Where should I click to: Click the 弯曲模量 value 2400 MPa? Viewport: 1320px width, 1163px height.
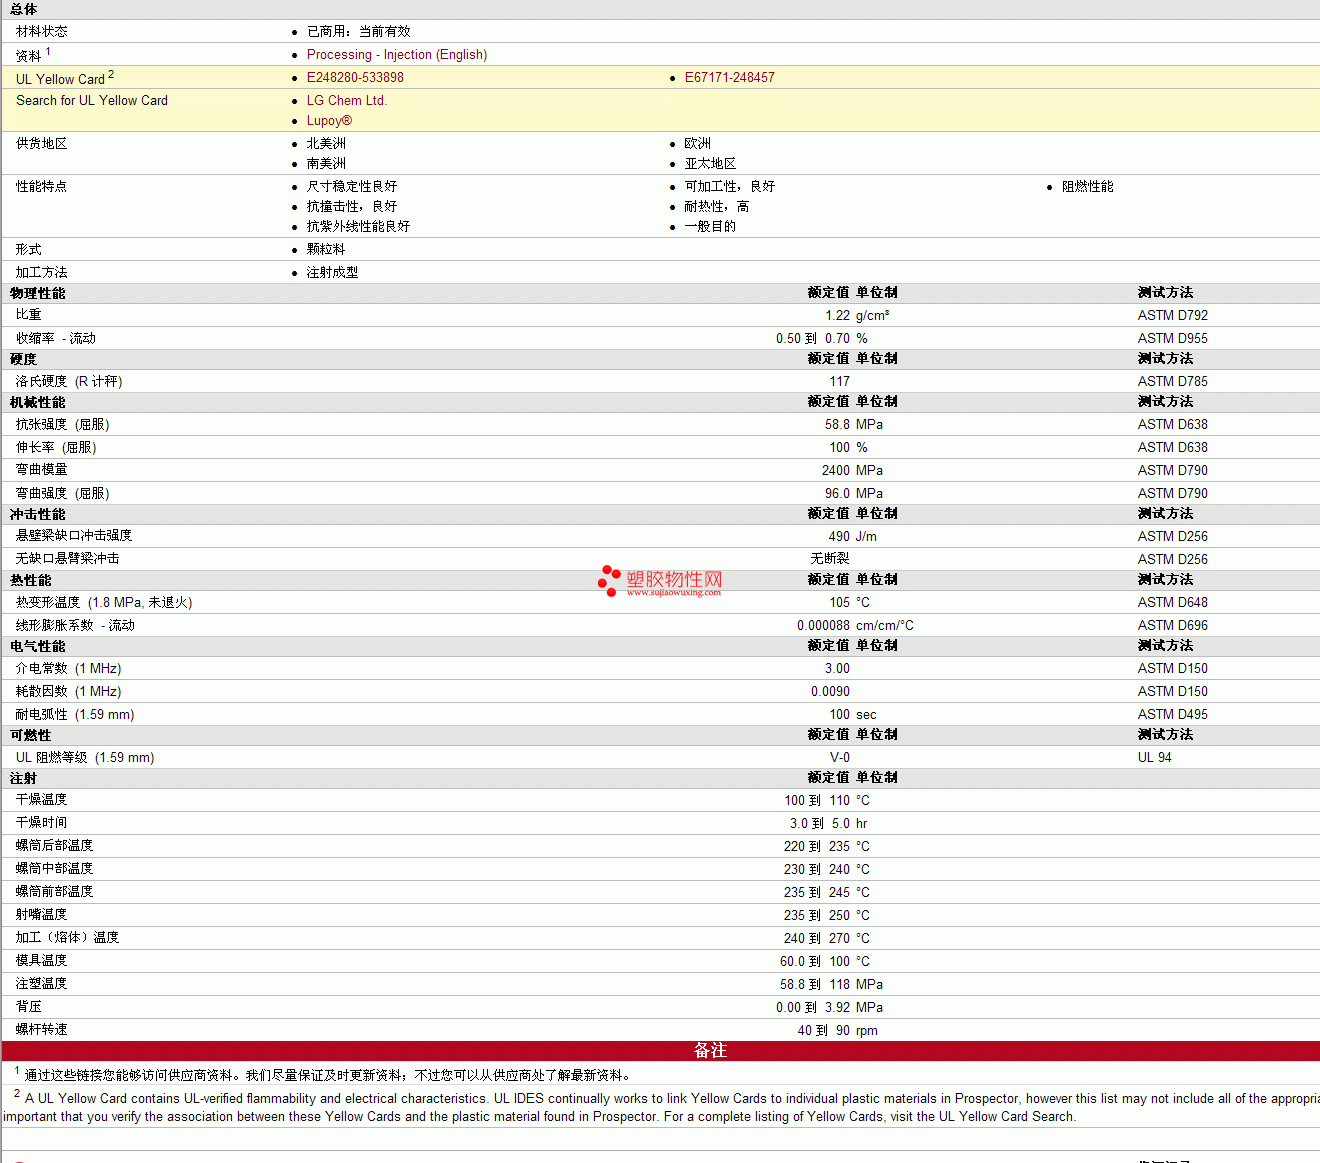click(x=852, y=471)
